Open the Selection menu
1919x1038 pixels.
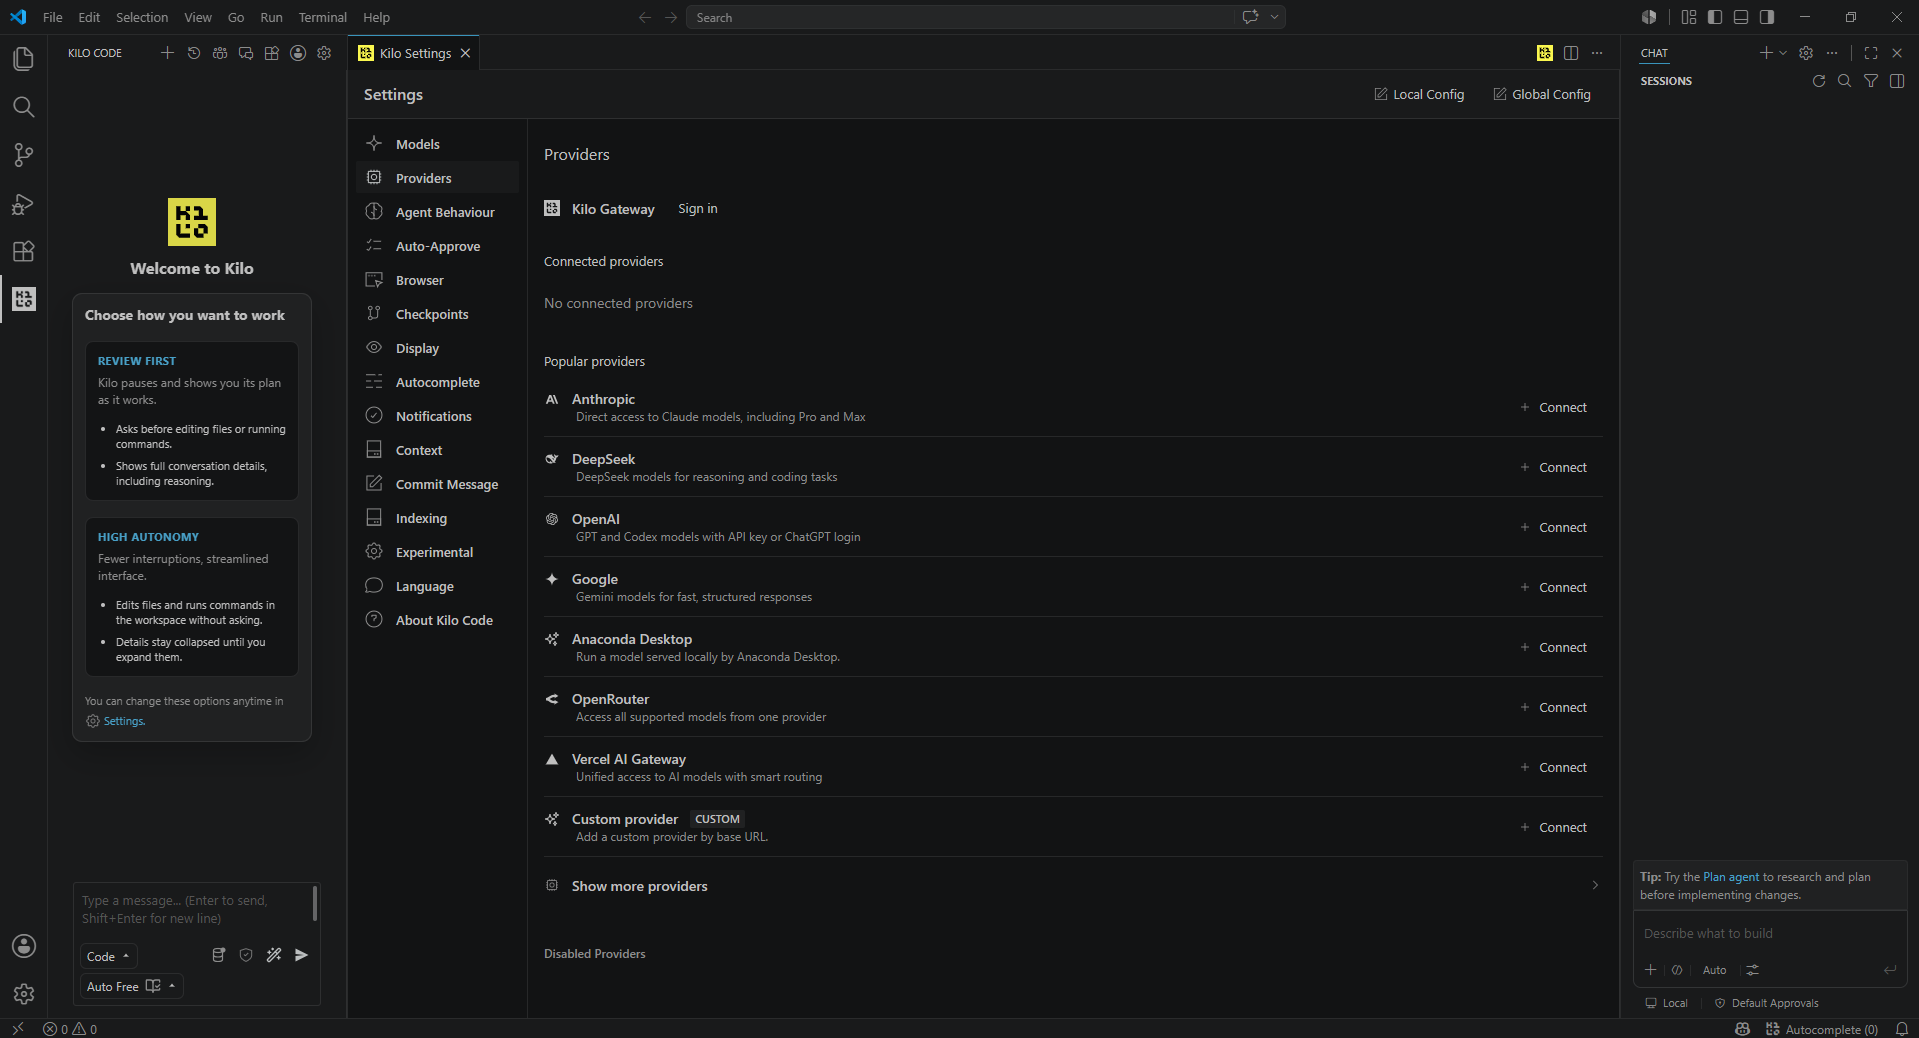click(x=142, y=17)
